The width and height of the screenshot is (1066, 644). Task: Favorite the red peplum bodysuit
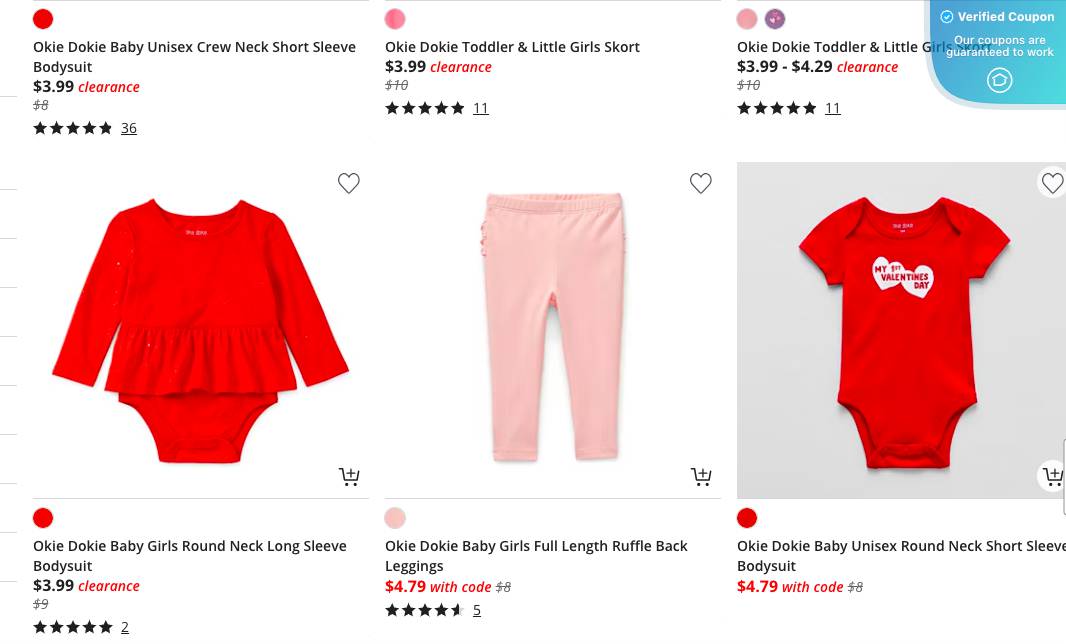(349, 184)
